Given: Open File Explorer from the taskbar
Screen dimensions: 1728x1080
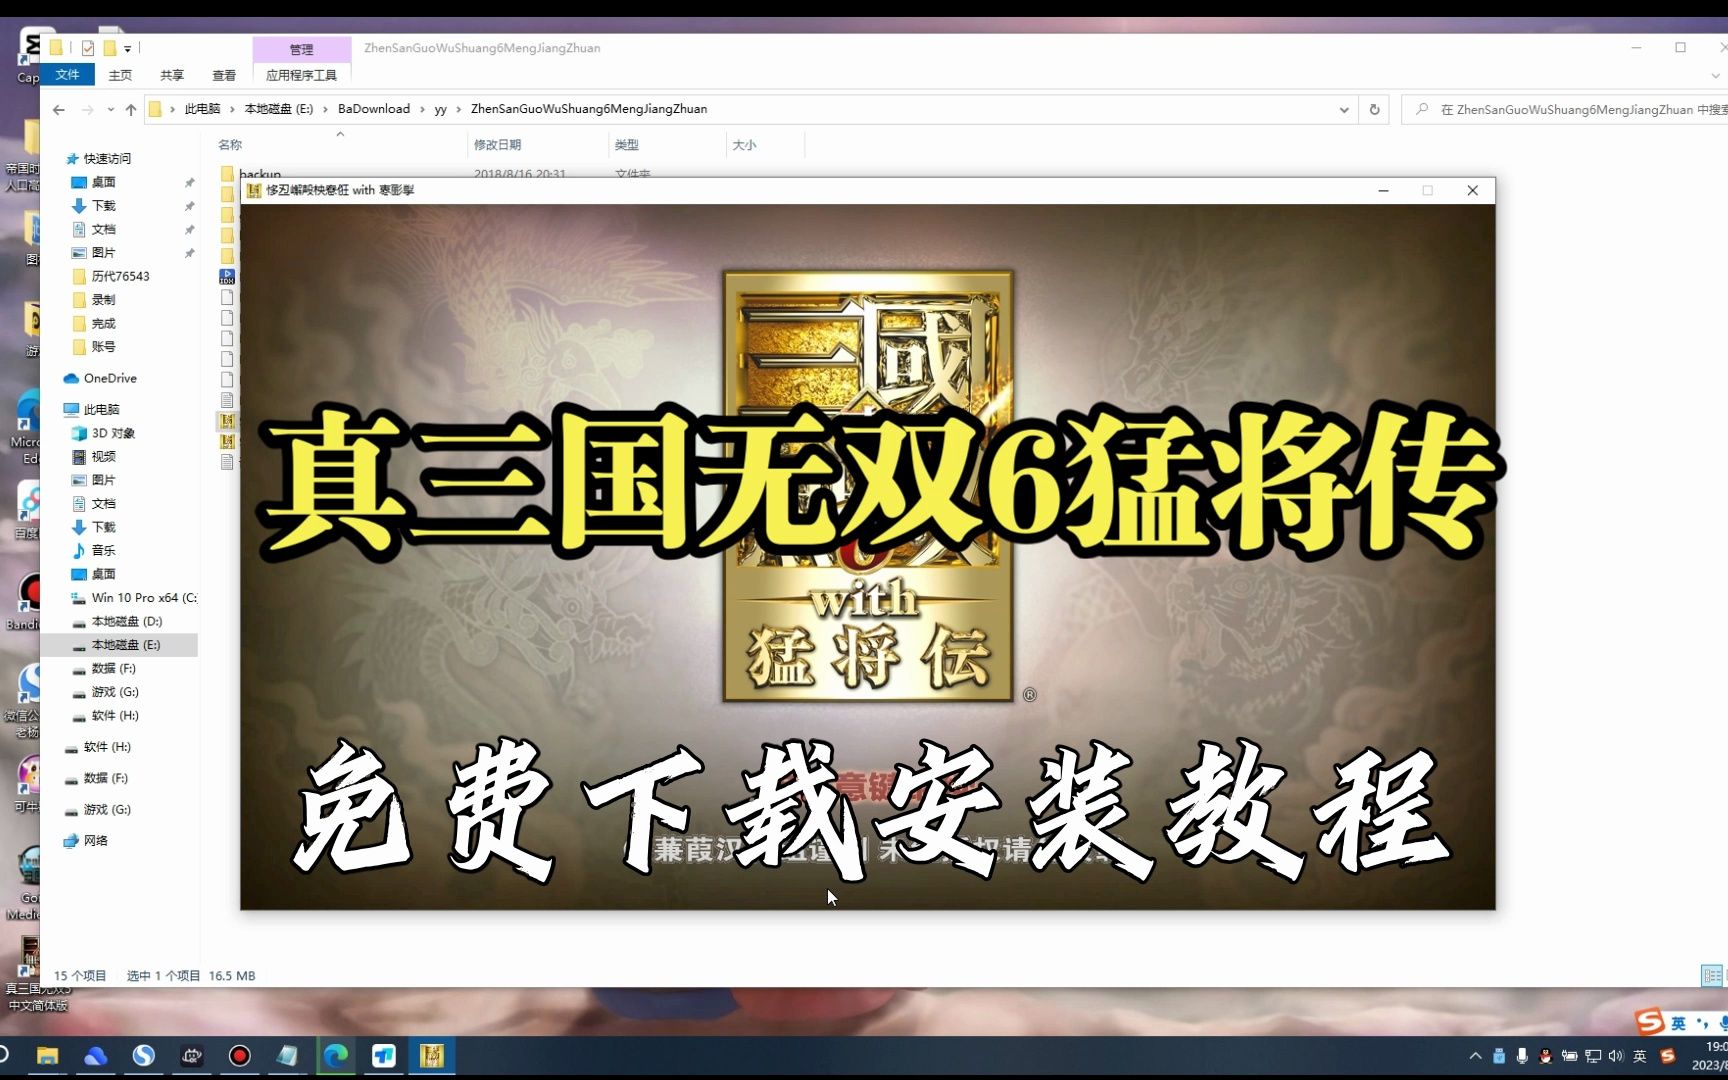Looking at the screenshot, I should point(47,1056).
